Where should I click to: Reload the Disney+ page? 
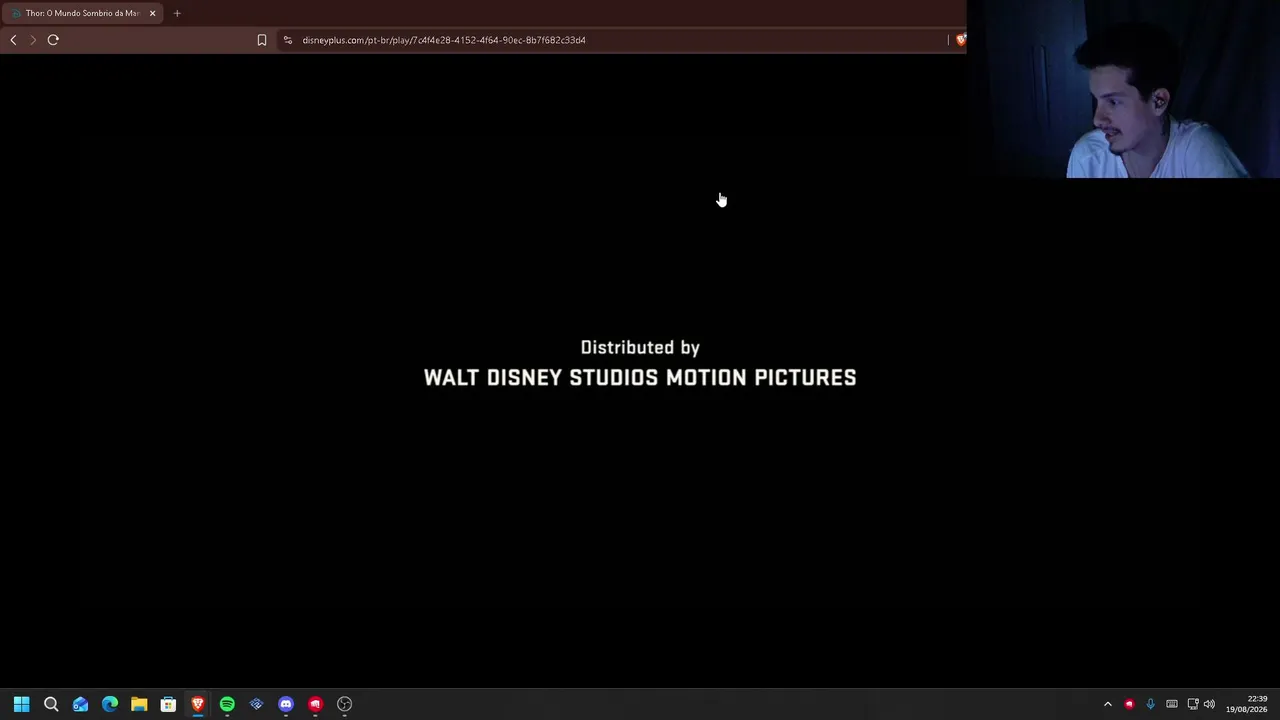pos(53,40)
